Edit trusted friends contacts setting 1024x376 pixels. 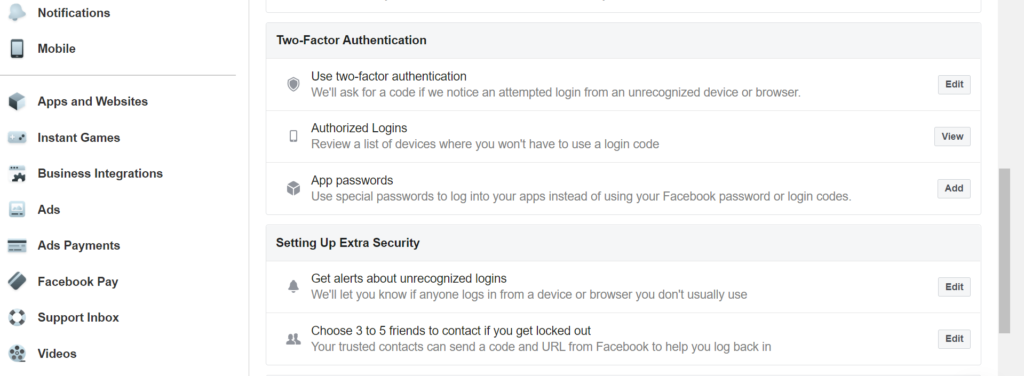[x=954, y=339]
